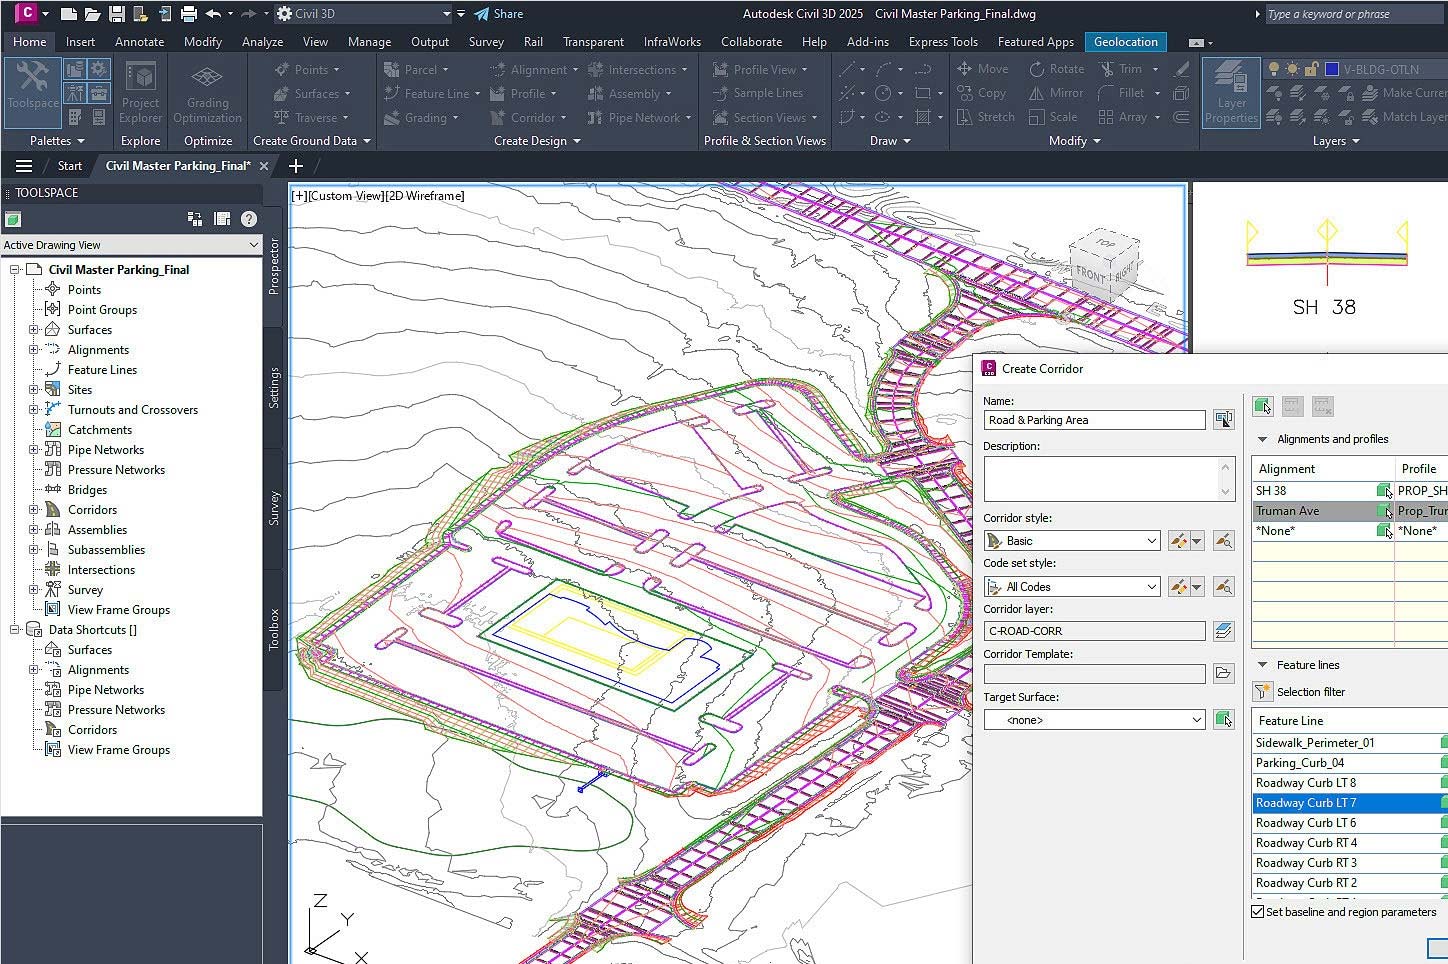Screen dimensions: 1448x964
Task: Click the Description text box
Action: tap(1110, 479)
